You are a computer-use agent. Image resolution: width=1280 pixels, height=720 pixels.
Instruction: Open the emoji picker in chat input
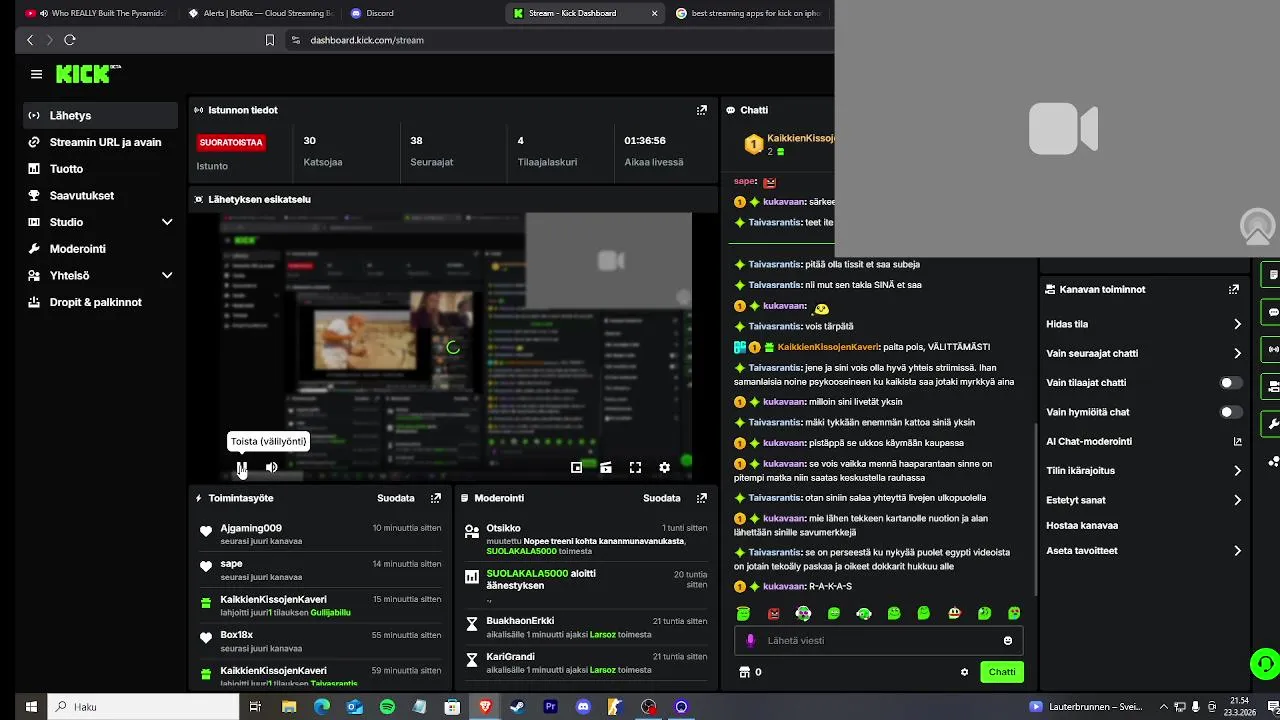pos(1008,640)
